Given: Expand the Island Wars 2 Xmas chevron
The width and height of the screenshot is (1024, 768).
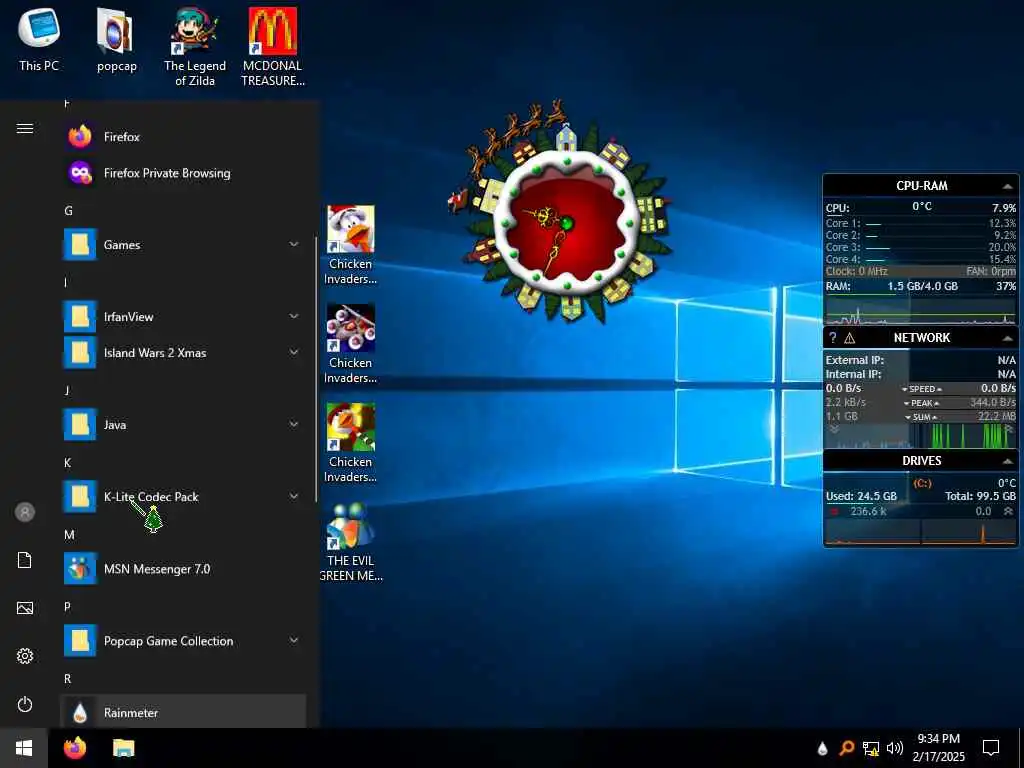Looking at the screenshot, I should [294, 352].
